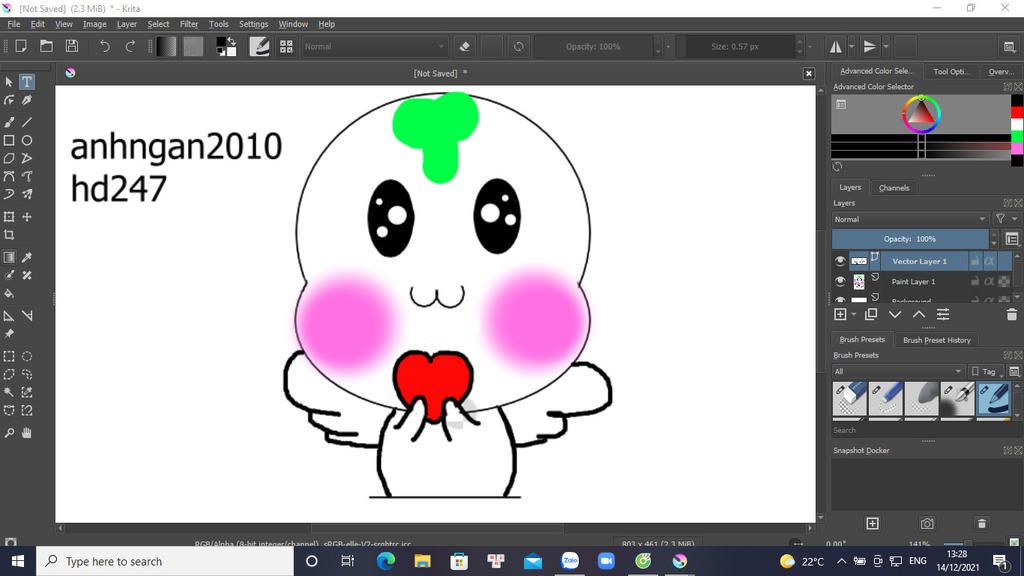Open the brush preset tag filter All dropdown
Image resolution: width=1024 pixels, height=576 pixels.
tap(898, 372)
